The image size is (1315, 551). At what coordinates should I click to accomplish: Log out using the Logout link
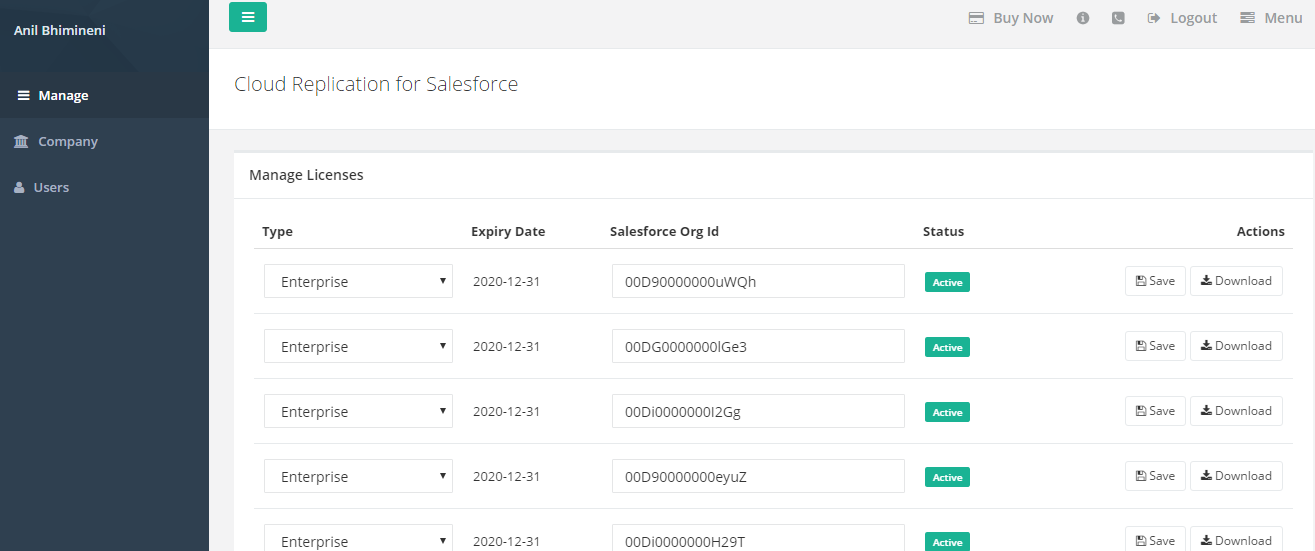[x=1182, y=18]
